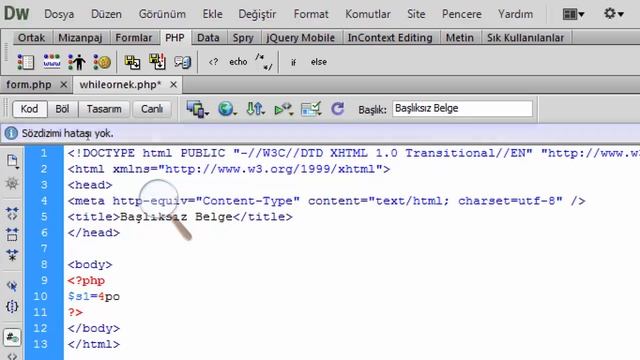Switch to the Formlar insert tab
640x360 pixels.
coord(133,38)
